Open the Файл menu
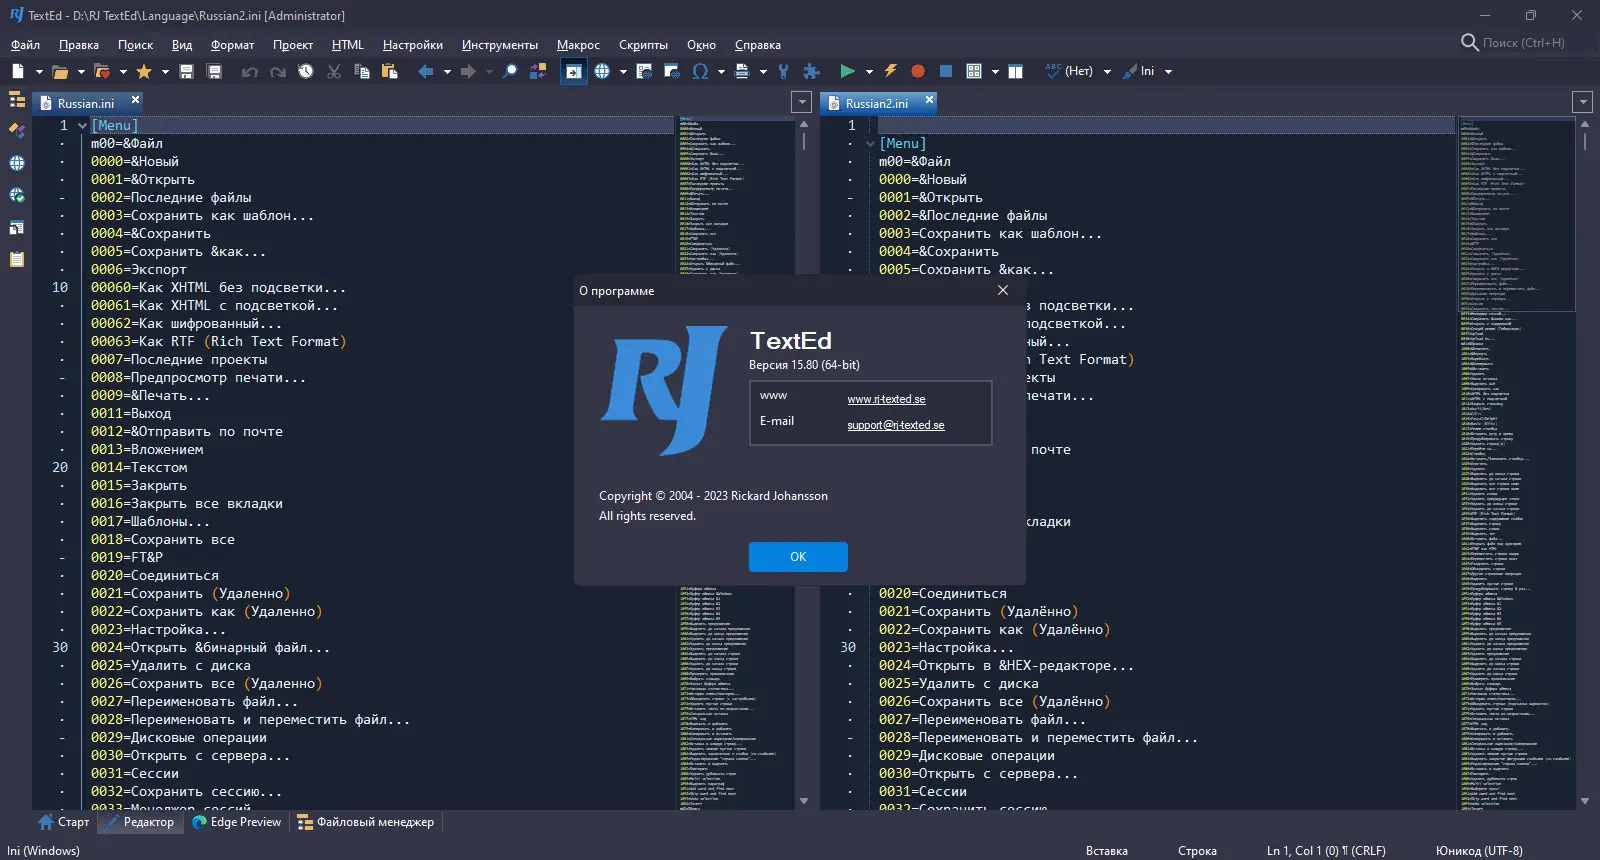This screenshot has height=860, width=1600. coord(25,45)
